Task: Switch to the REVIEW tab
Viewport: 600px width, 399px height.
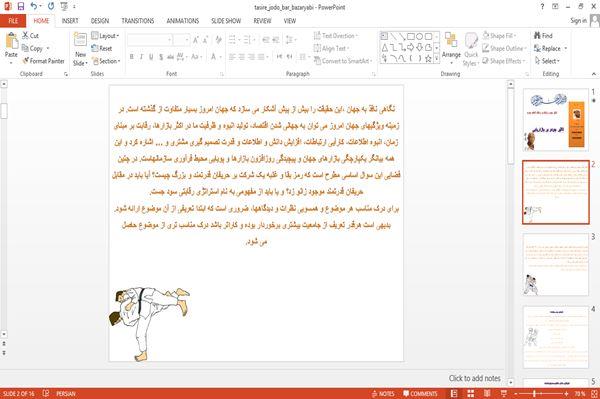Action: click(262, 21)
